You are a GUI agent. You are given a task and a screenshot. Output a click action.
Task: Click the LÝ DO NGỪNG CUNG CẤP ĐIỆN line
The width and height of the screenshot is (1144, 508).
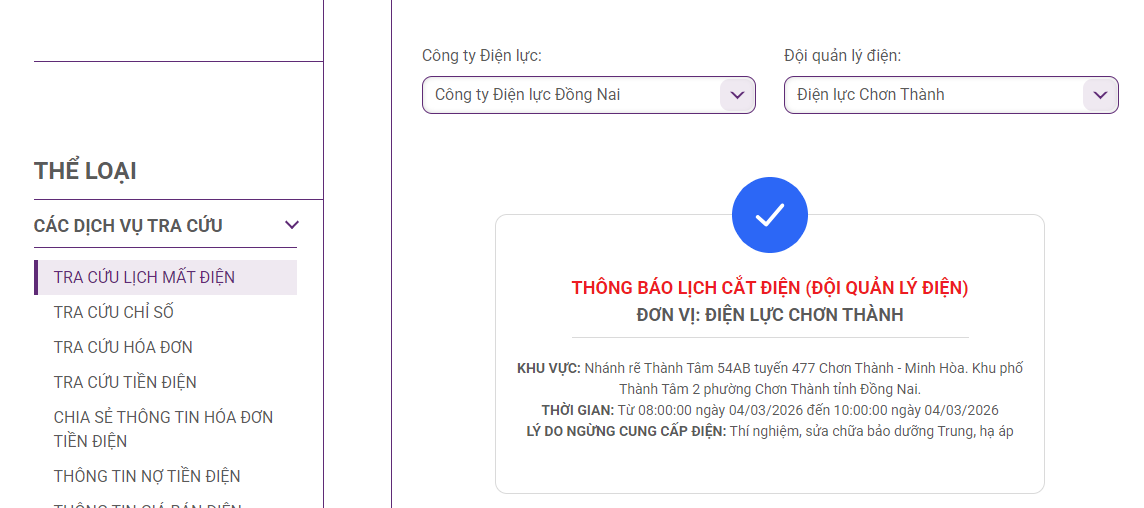click(769, 431)
